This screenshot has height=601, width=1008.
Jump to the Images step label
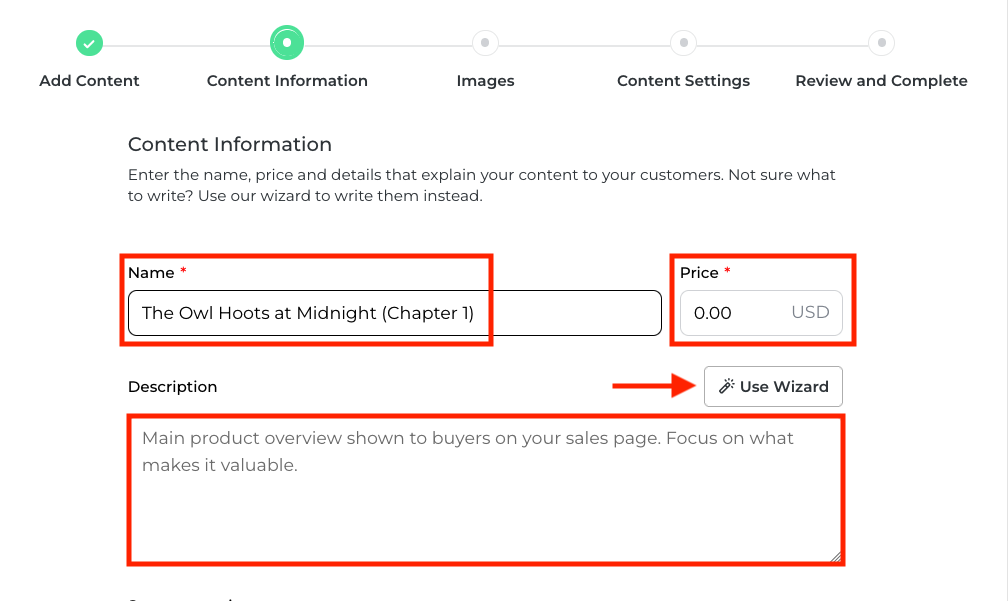(x=485, y=81)
